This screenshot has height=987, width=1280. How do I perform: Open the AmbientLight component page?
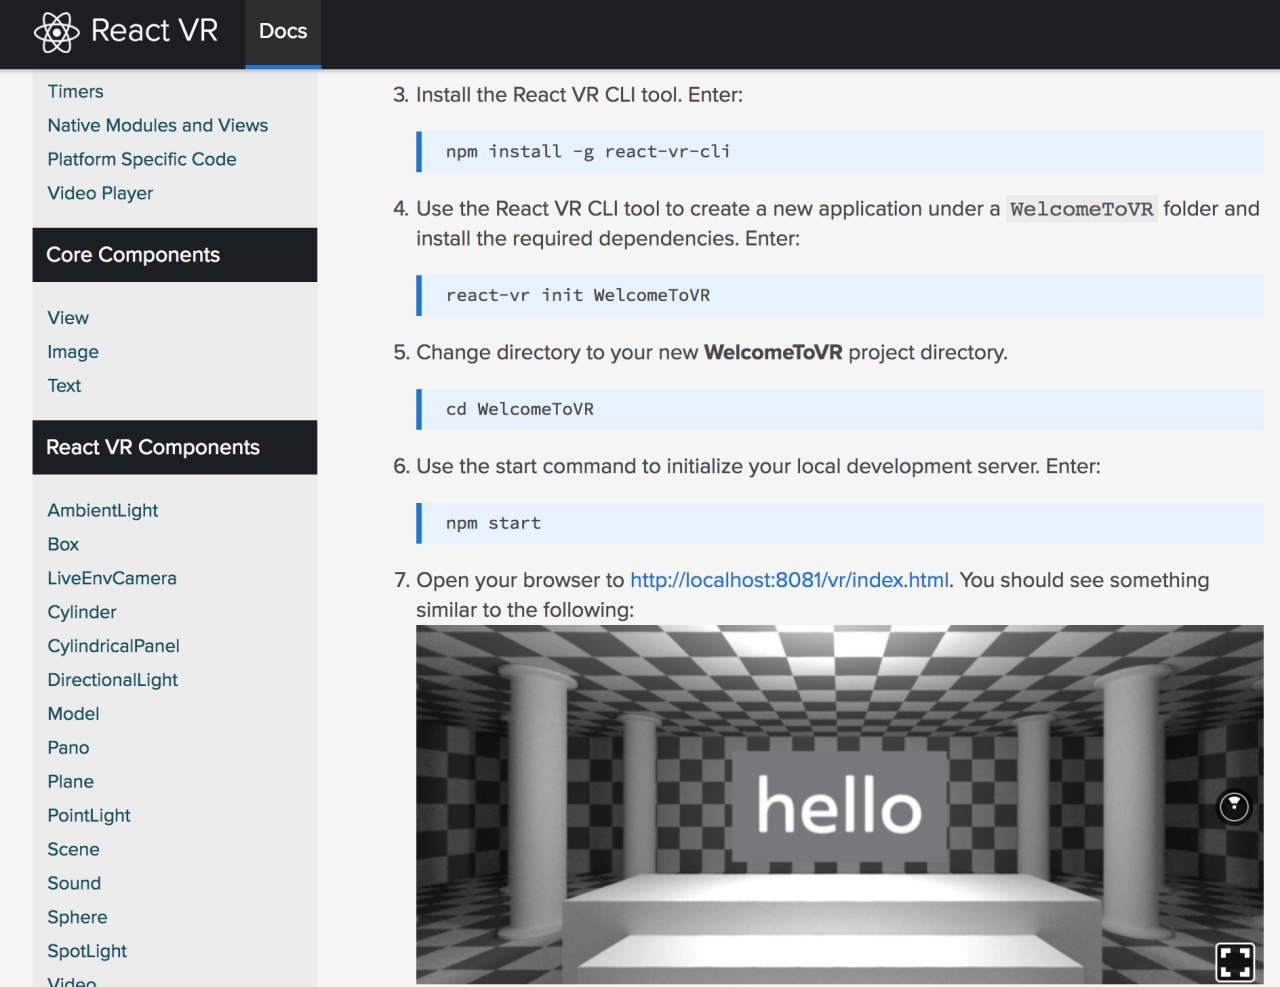point(103,510)
